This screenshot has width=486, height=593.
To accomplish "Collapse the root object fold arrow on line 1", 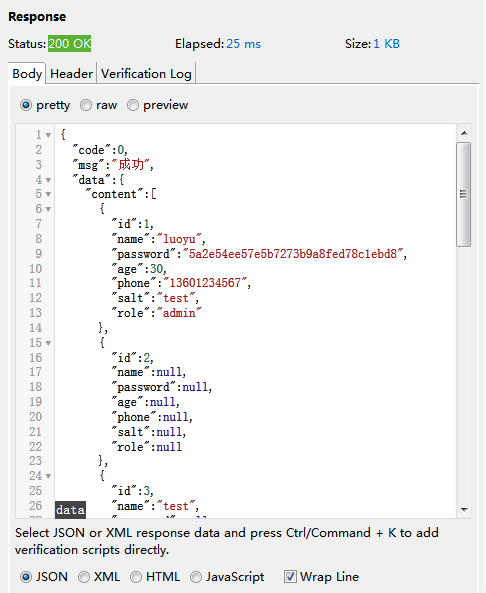I will 48,135.
